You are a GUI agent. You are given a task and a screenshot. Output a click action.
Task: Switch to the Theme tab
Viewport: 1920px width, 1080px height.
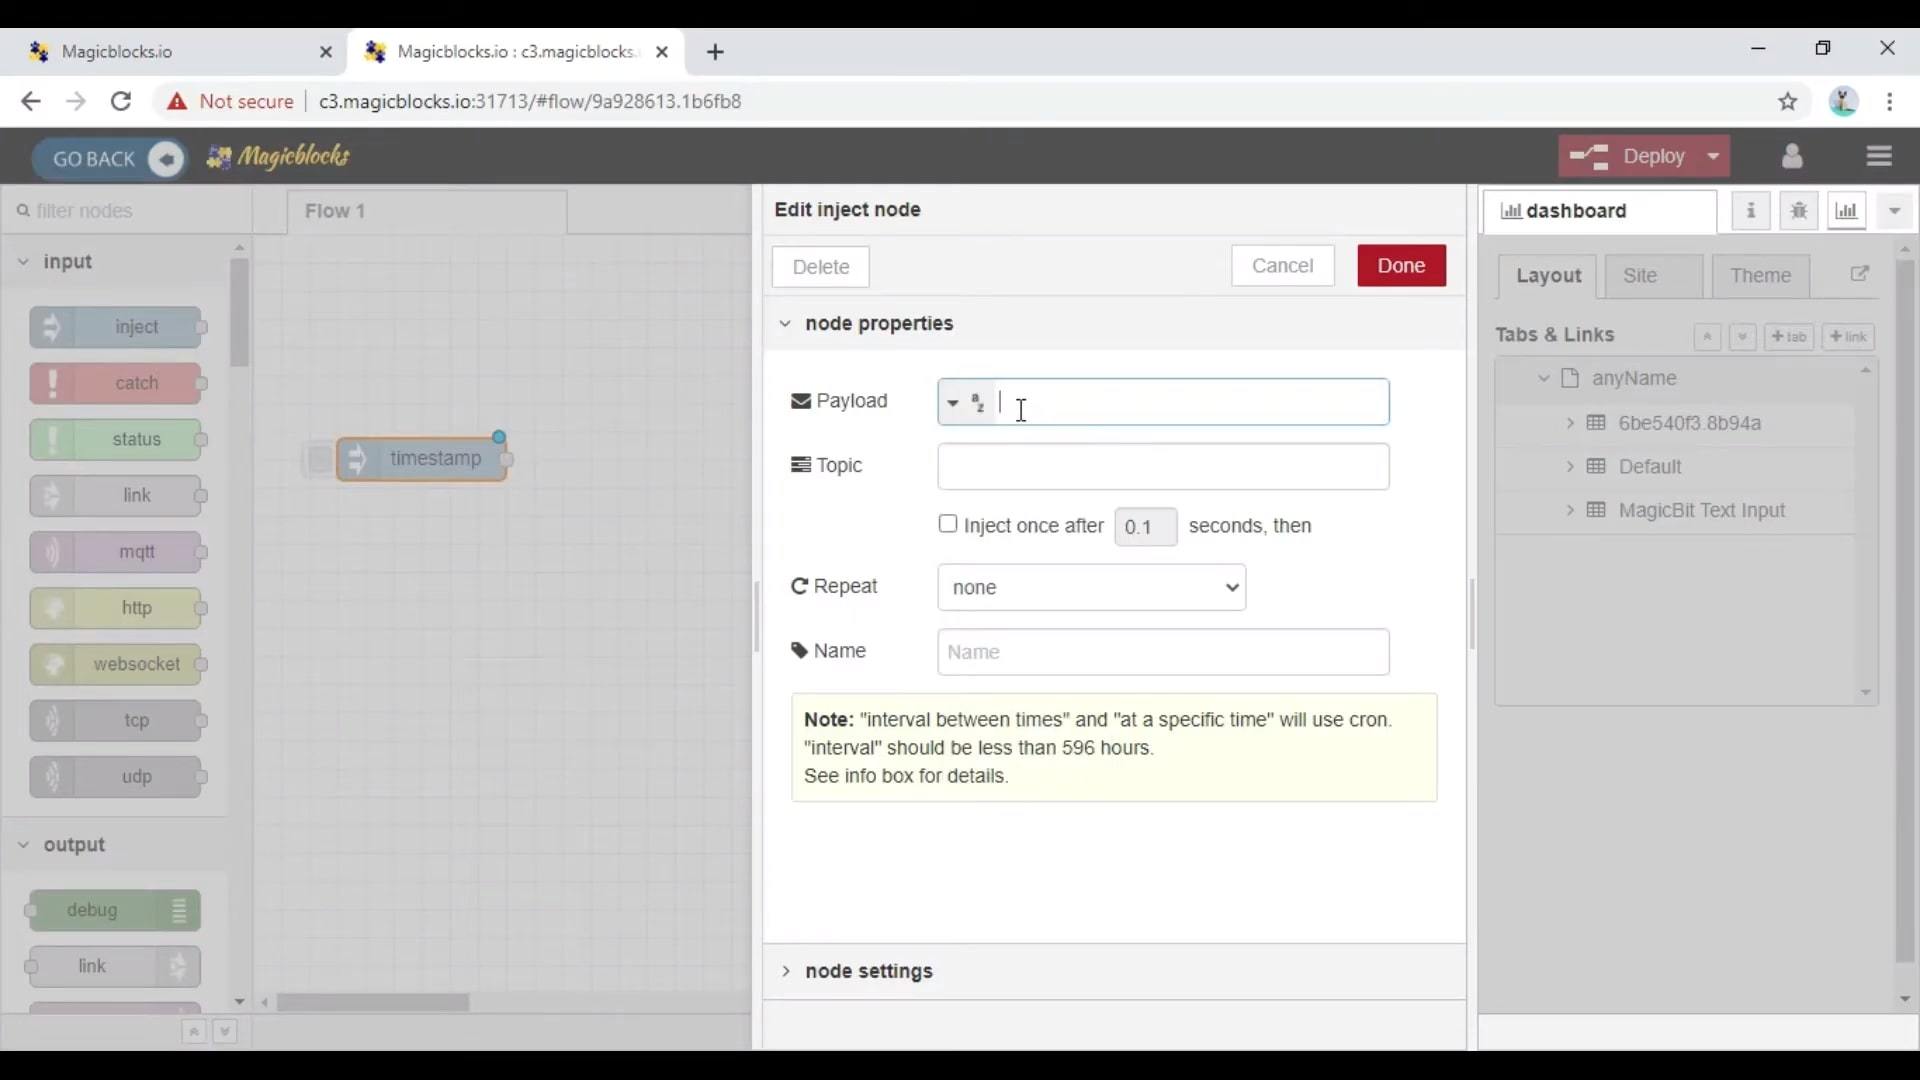click(1760, 274)
